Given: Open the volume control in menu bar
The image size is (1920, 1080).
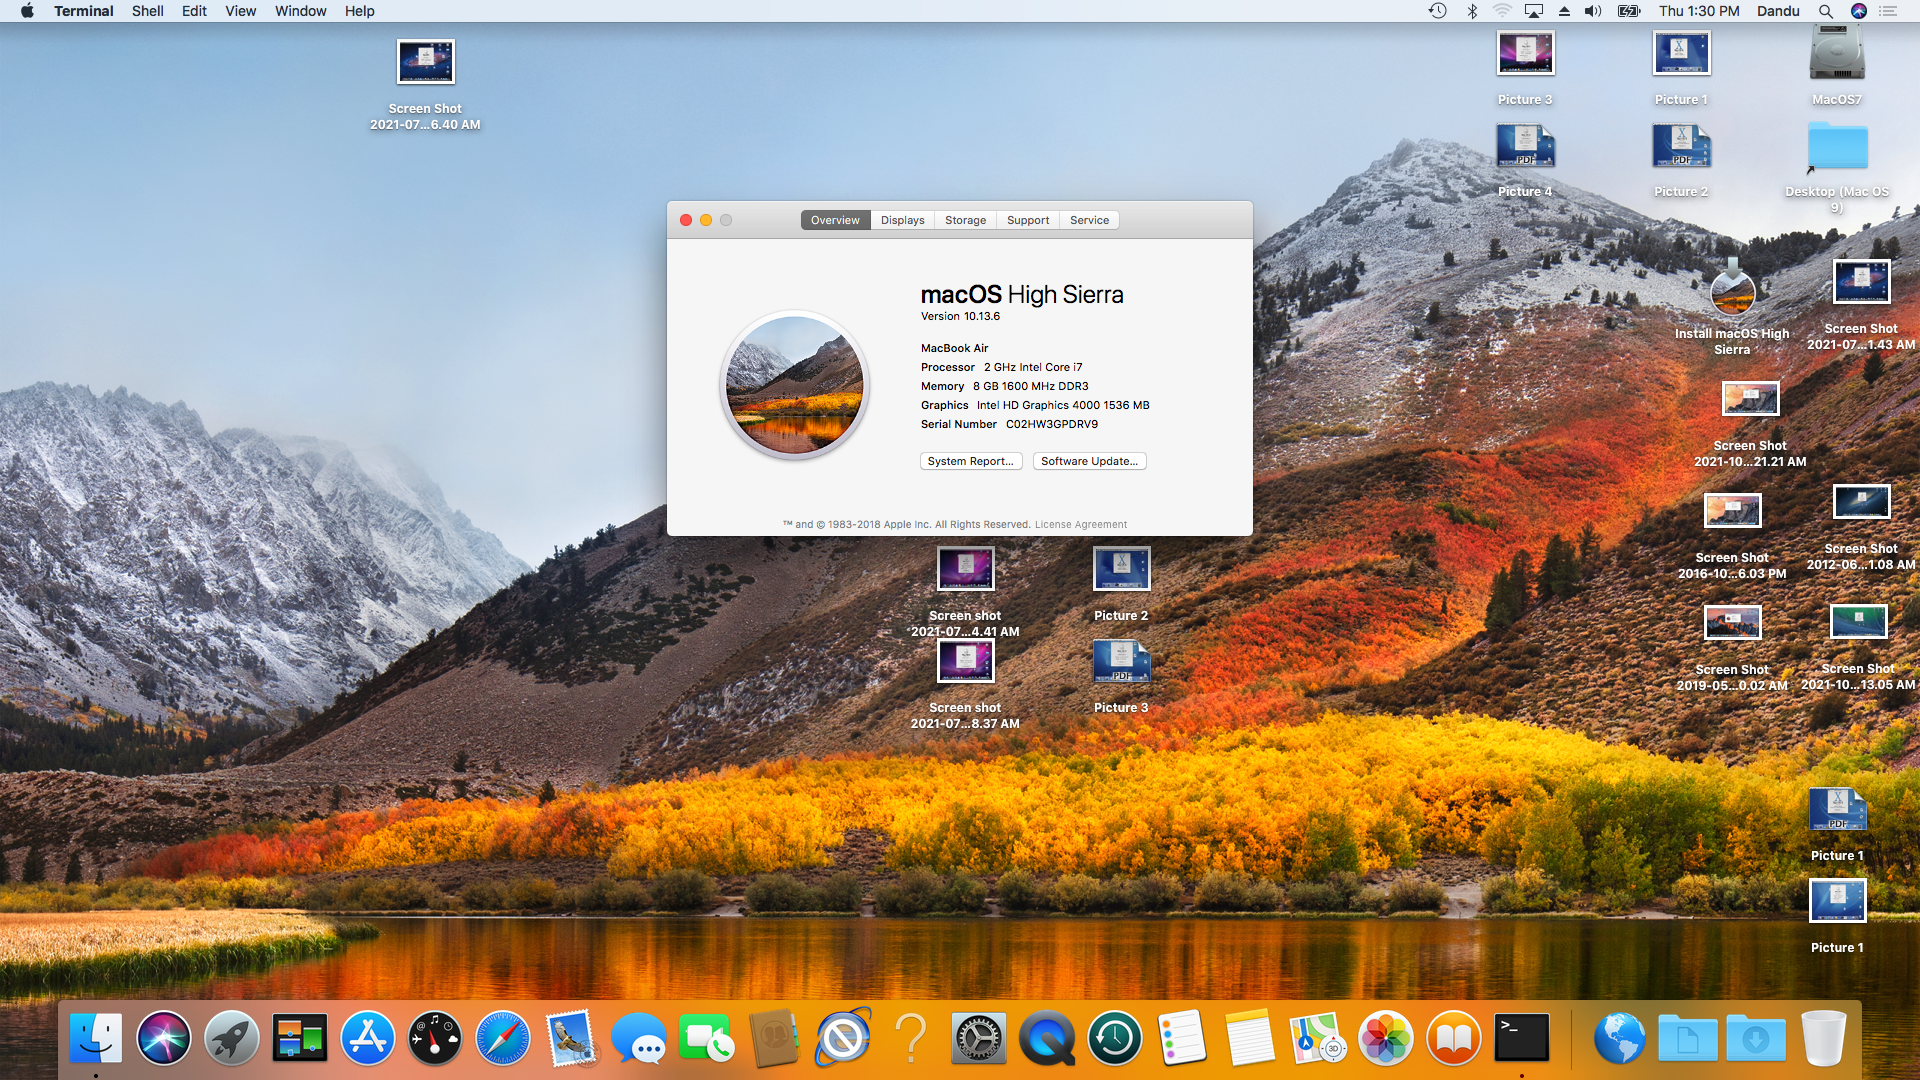Looking at the screenshot, I should point(1593,11).
